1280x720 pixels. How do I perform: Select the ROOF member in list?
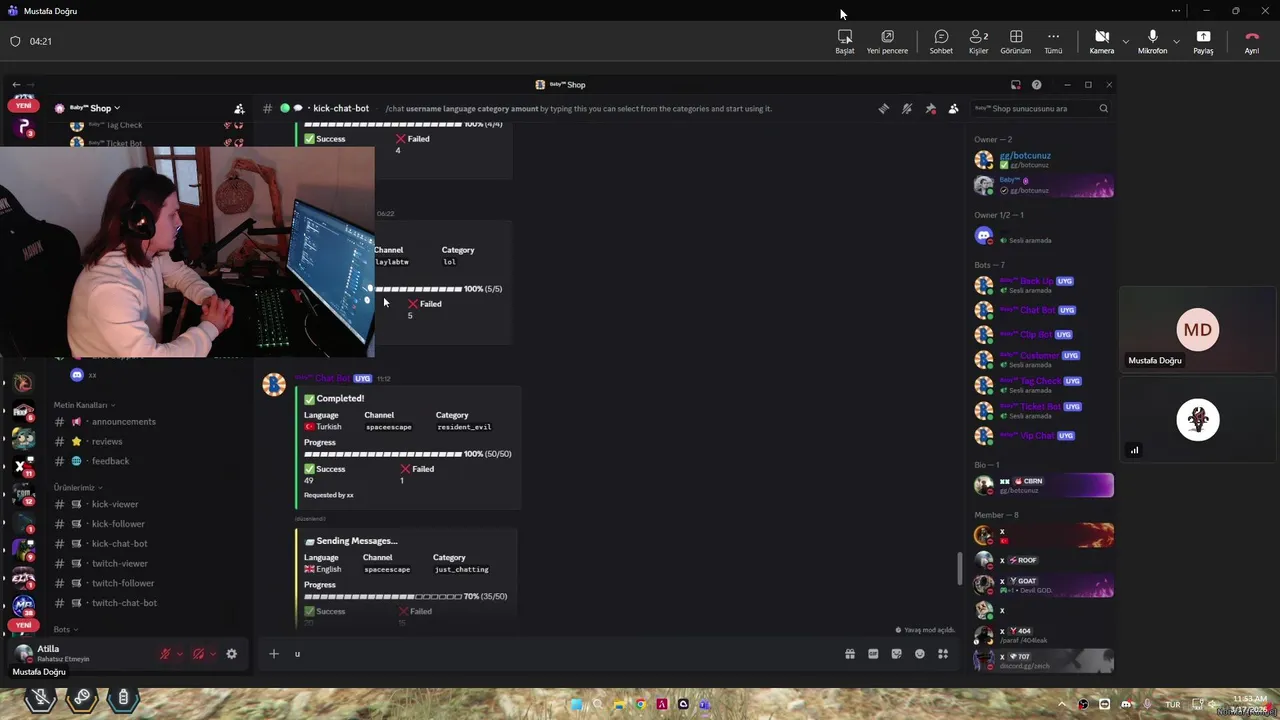pyautogui.click(x=1043, y=560)
